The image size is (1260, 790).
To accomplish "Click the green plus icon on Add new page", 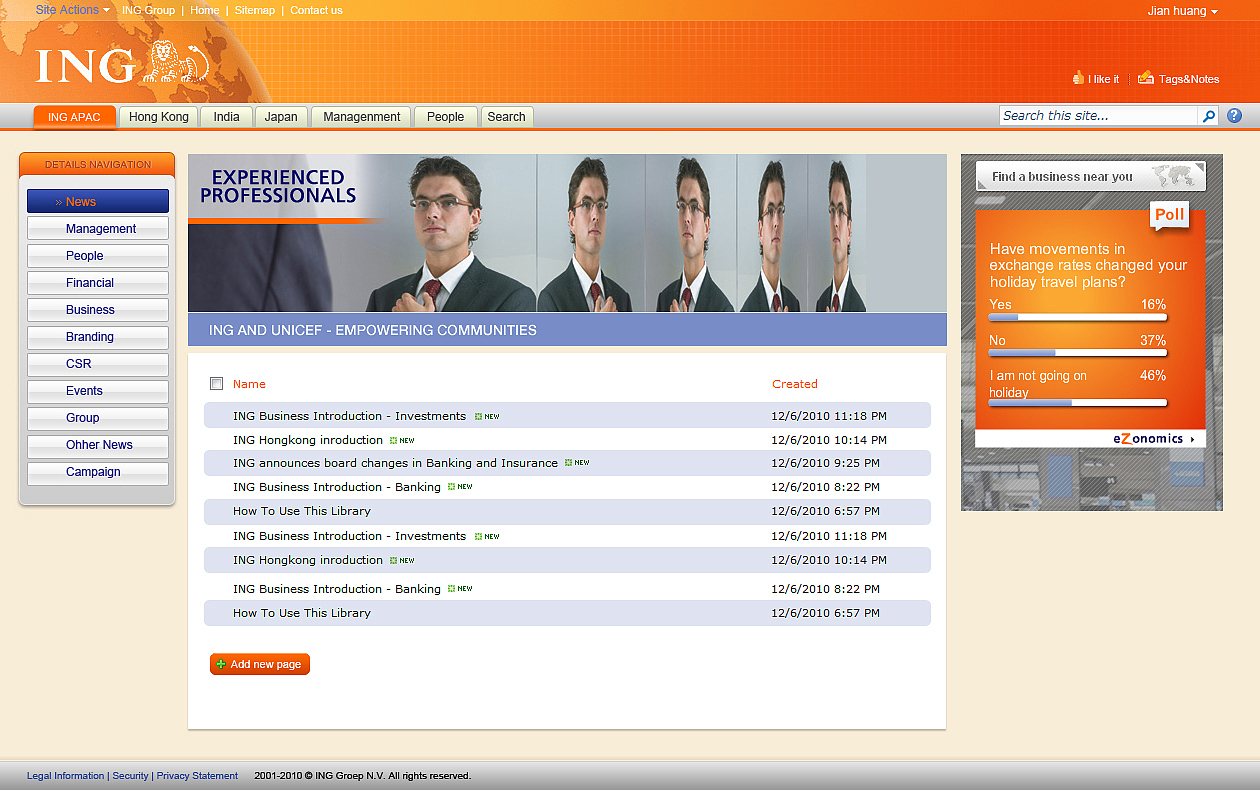I will point(221,664).
